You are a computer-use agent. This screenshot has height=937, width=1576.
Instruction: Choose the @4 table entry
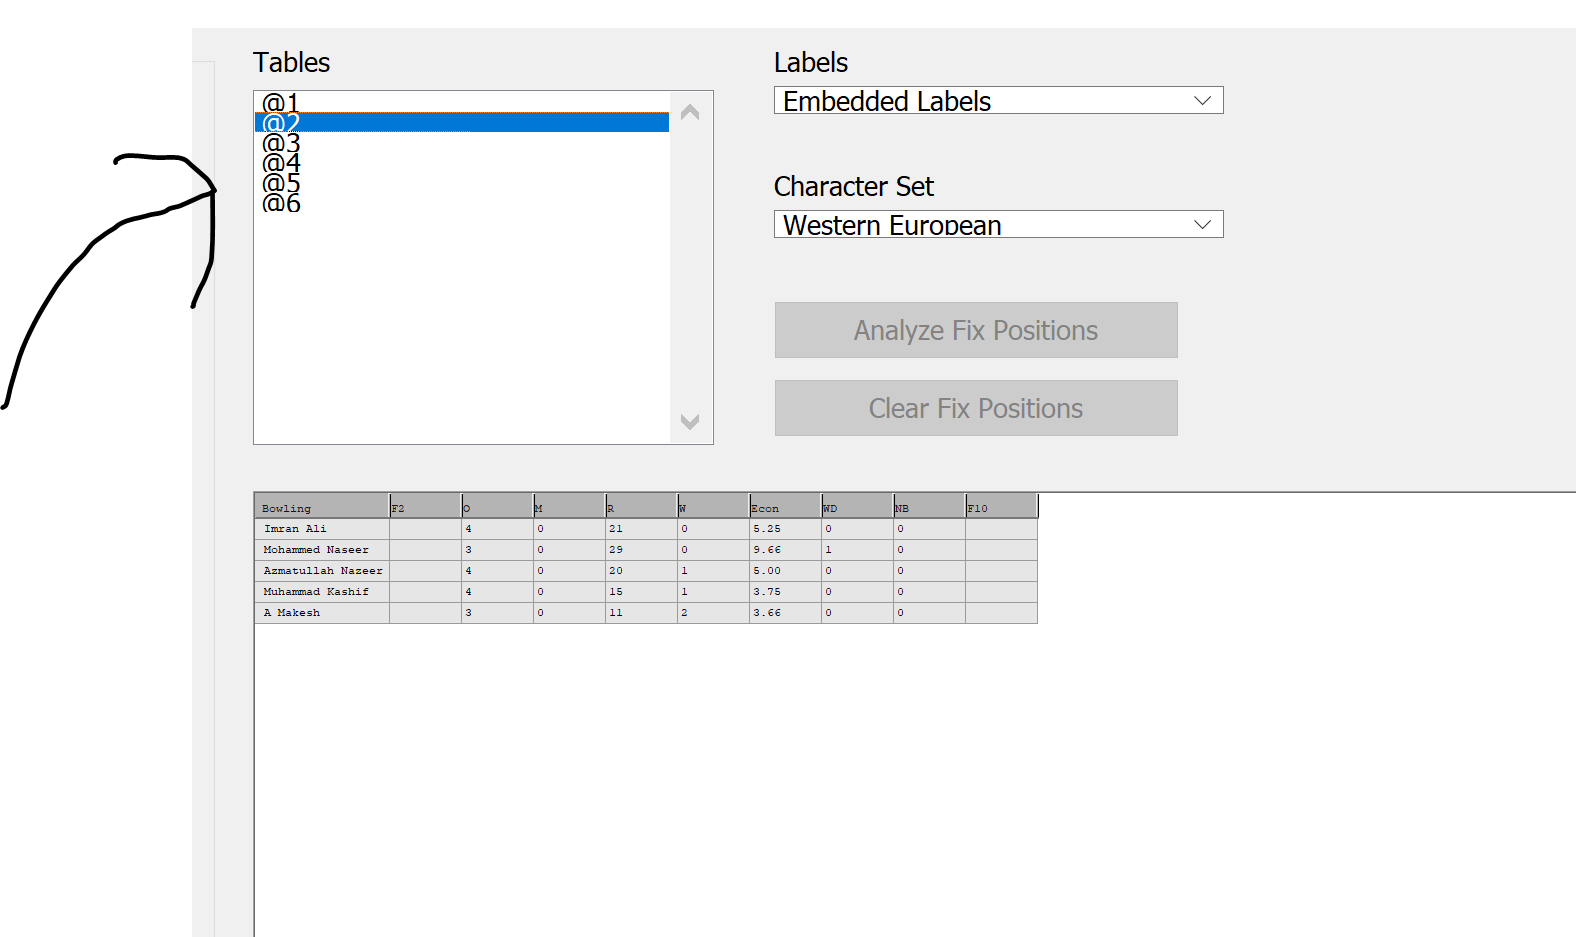pos(281,163)
